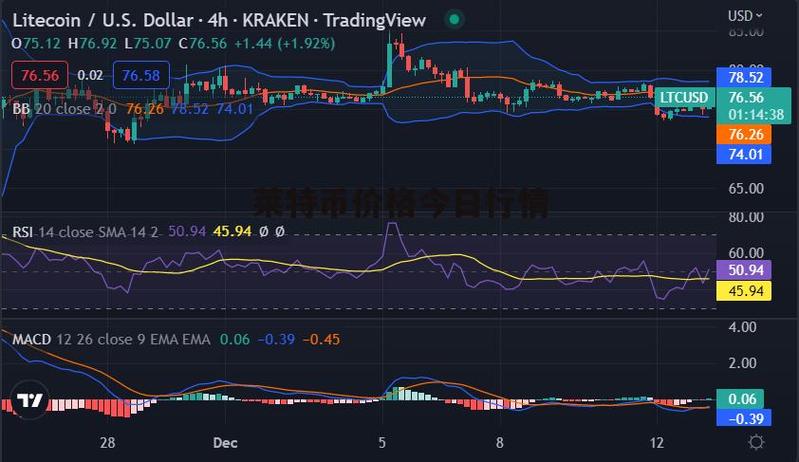Click the yellow 45.94 RSI SMA label

pyautogui.click(x=746, y=291)
